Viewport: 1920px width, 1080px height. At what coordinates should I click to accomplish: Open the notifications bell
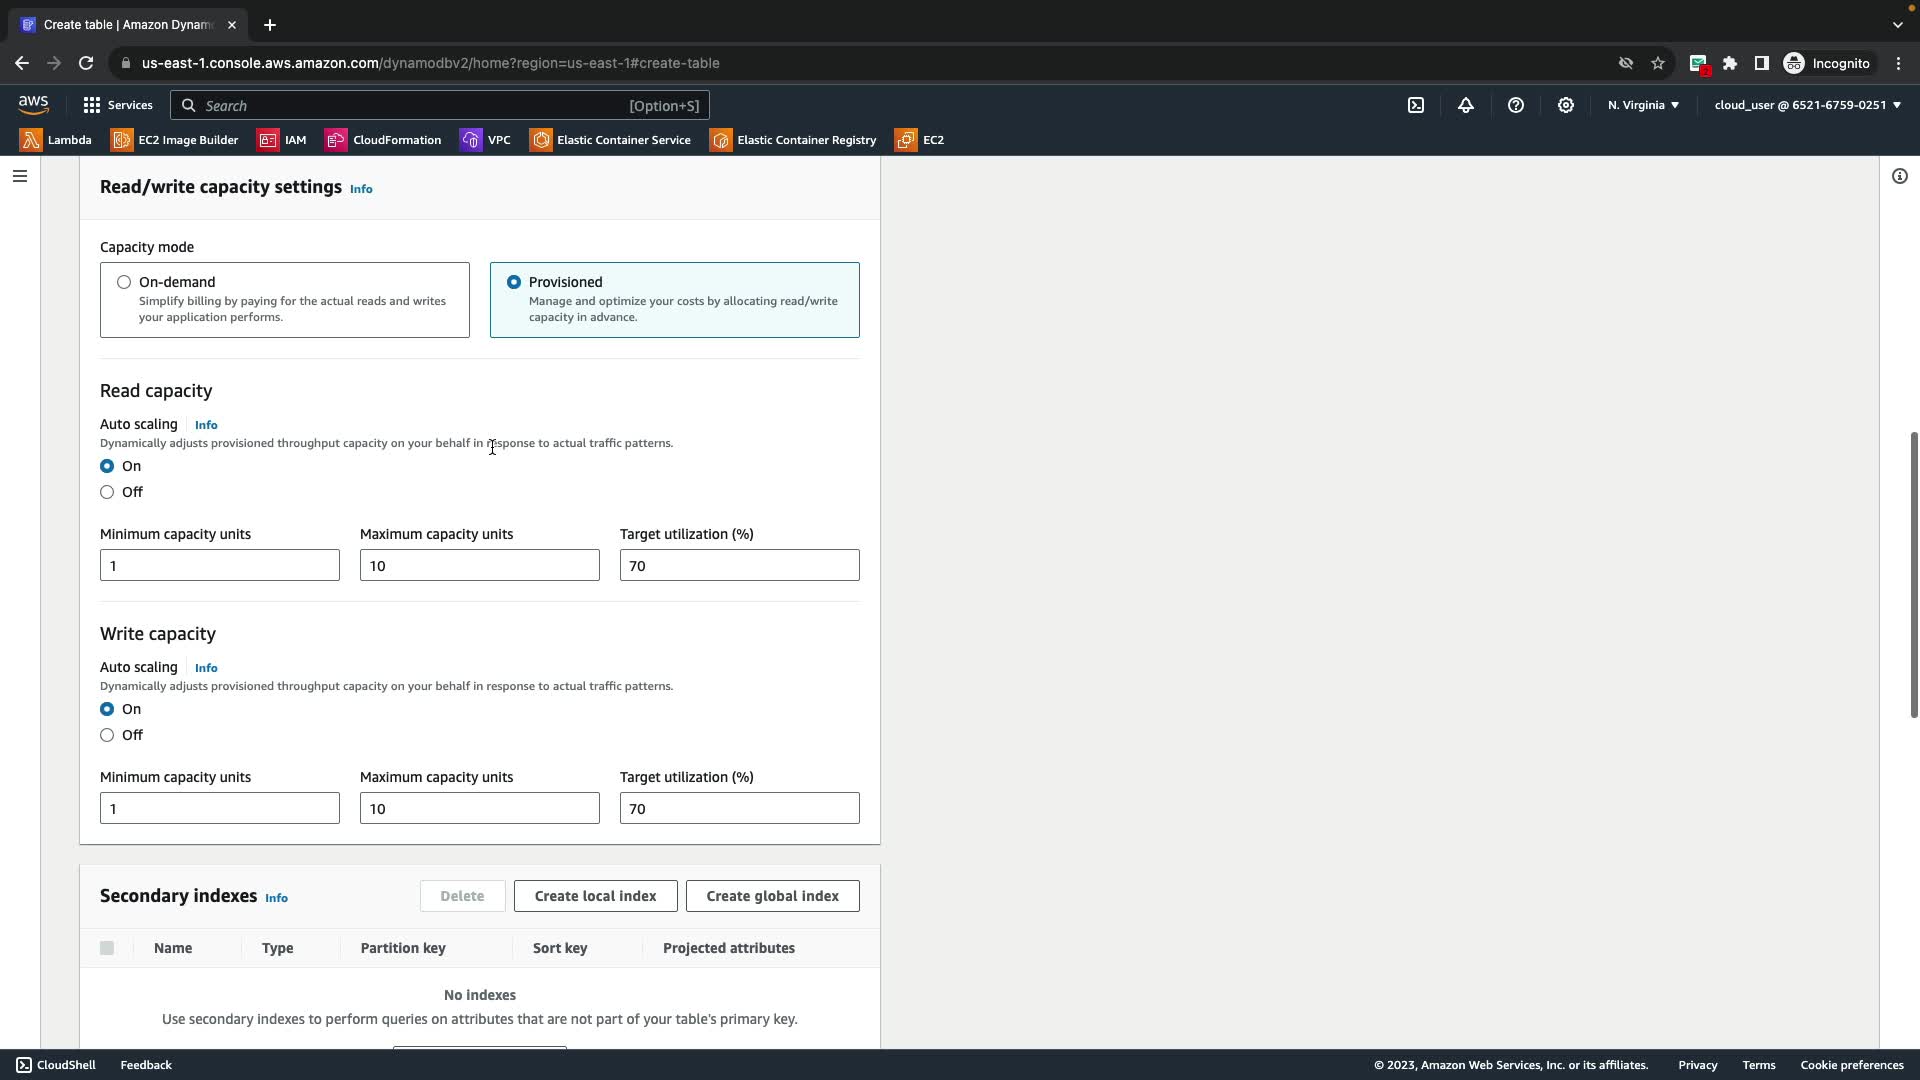[x=1466, y=105]
